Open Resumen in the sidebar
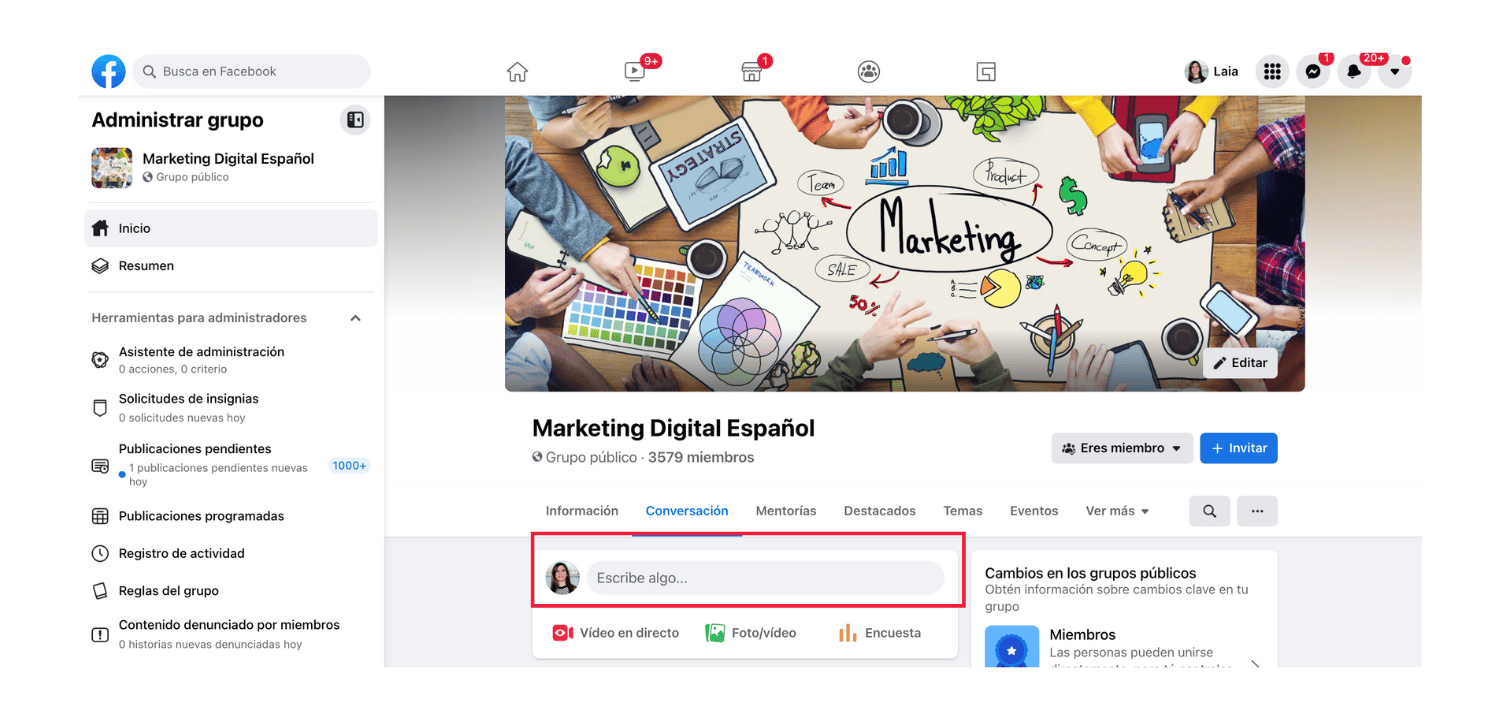The image size is (1500, 720). 231,266
